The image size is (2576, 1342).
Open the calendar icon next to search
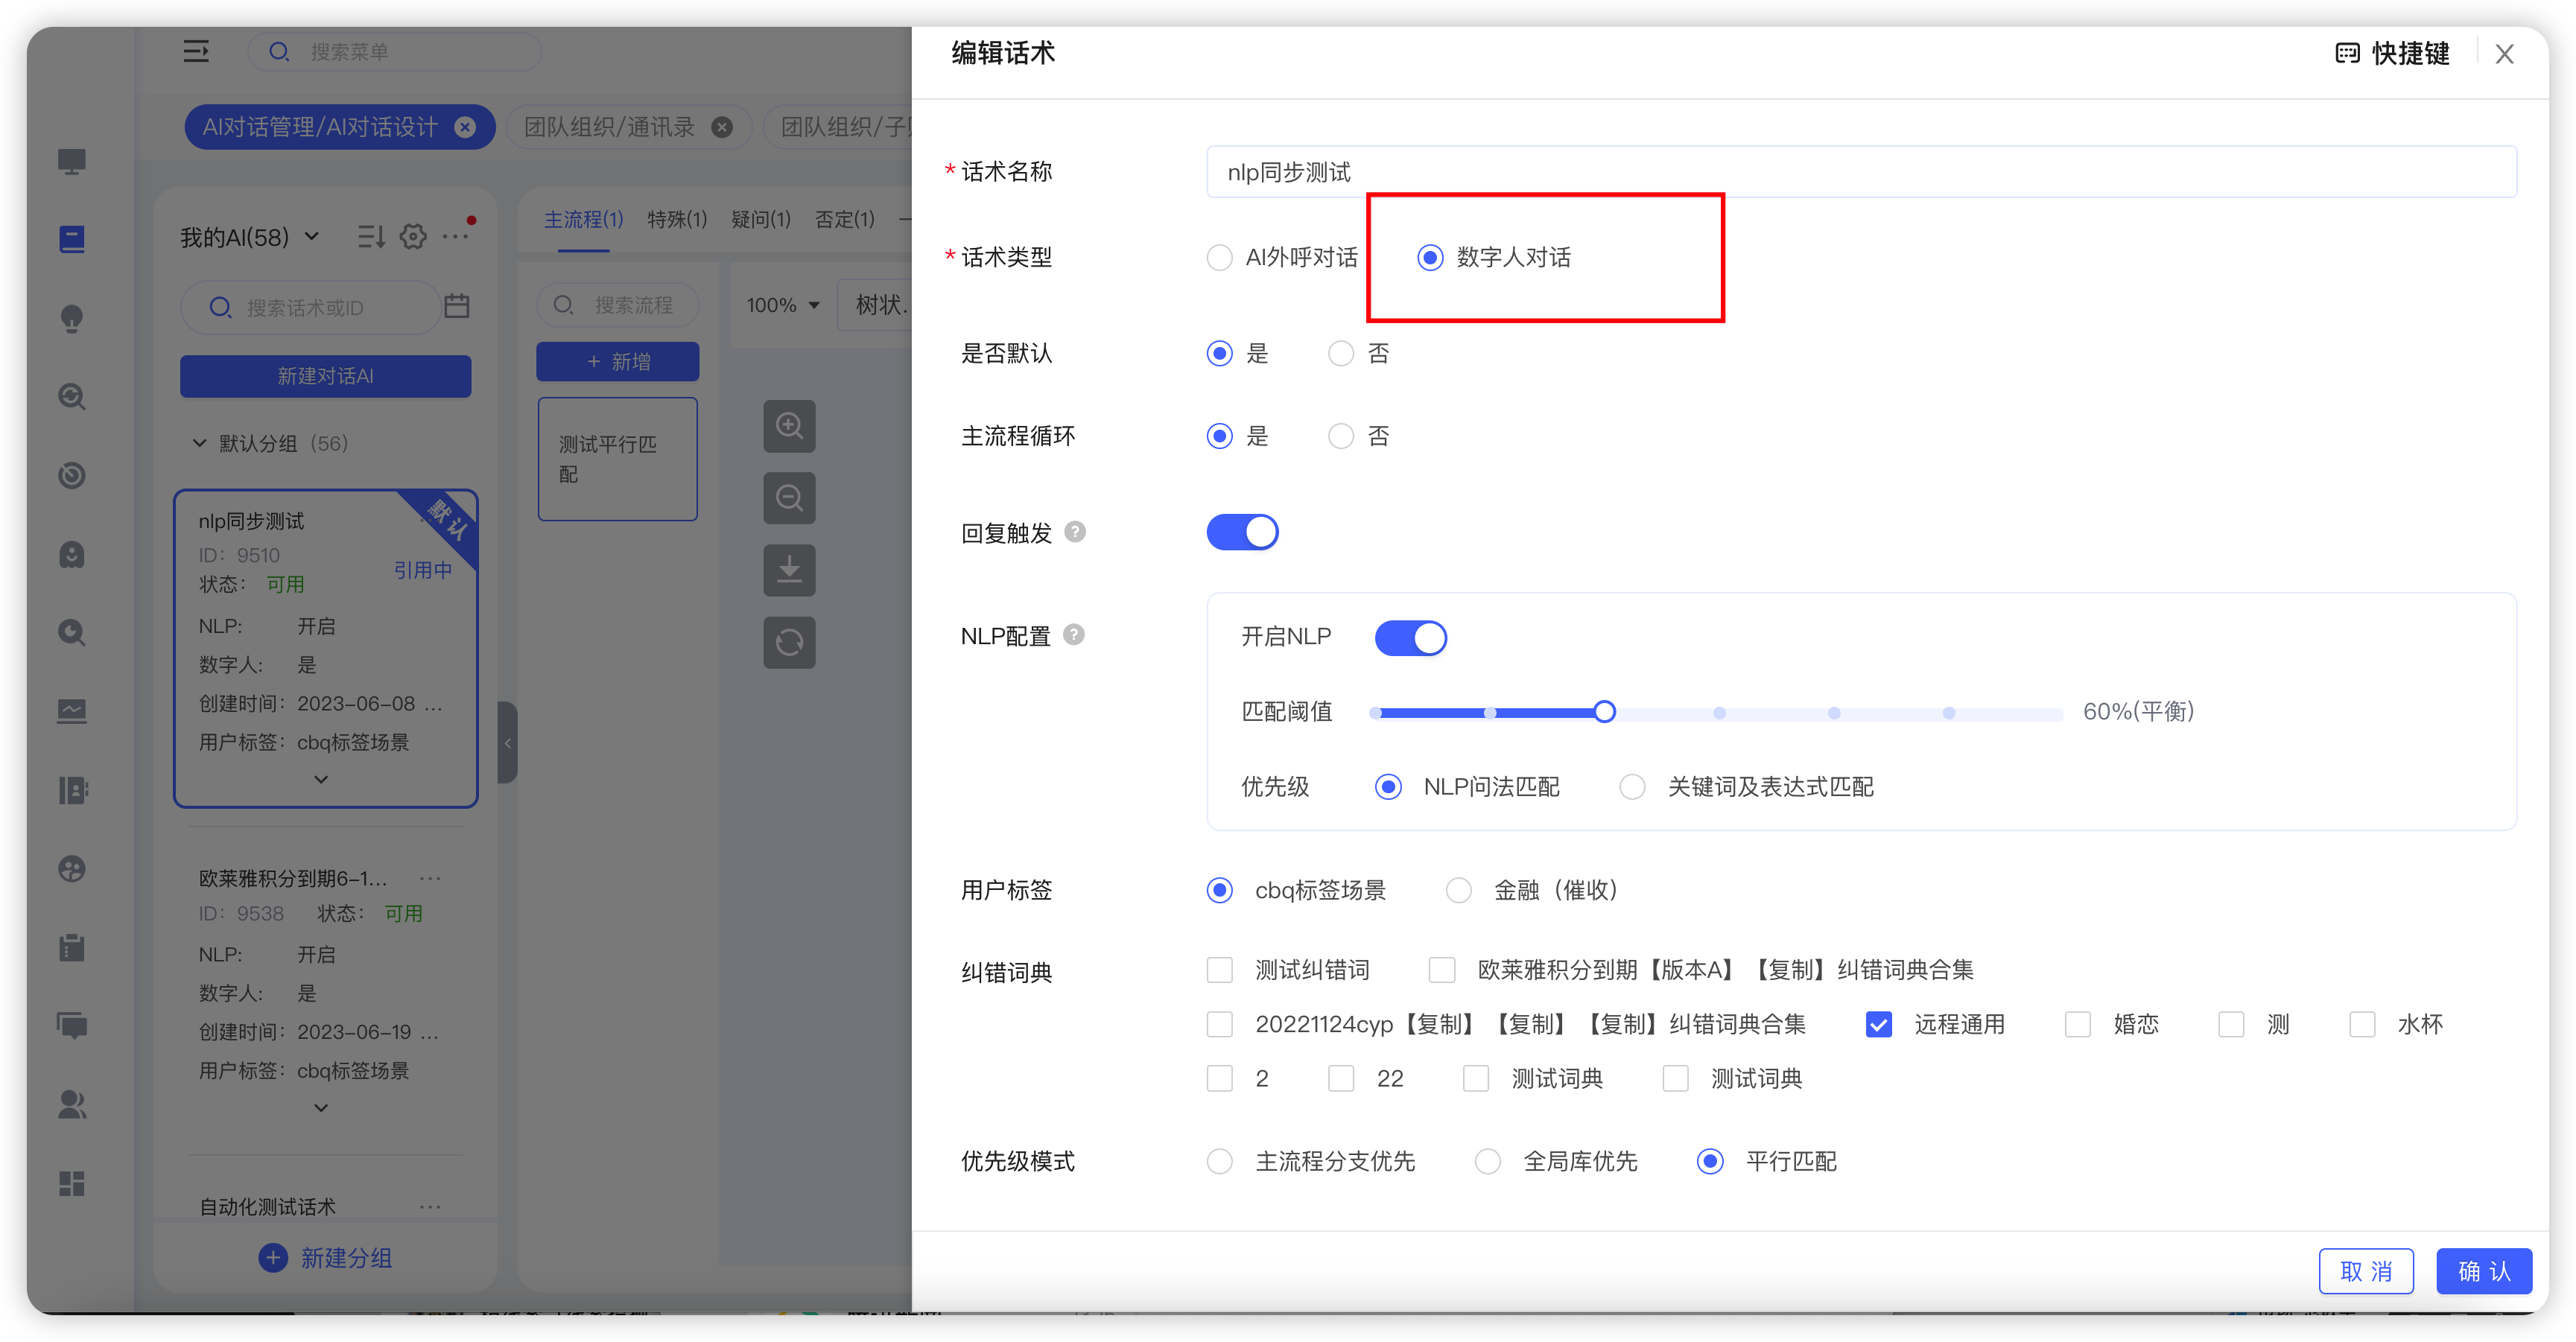(457, 306)
